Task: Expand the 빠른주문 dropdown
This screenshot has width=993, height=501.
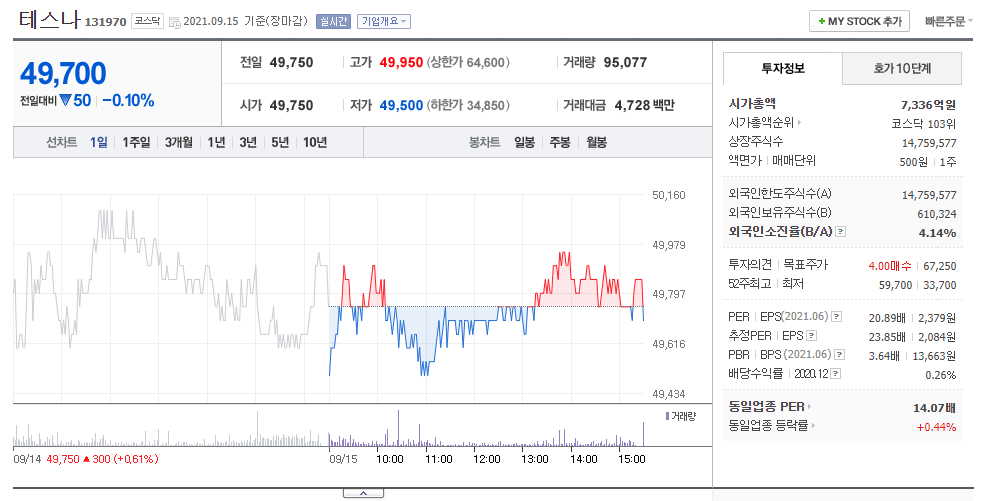Action: point(948,22)
